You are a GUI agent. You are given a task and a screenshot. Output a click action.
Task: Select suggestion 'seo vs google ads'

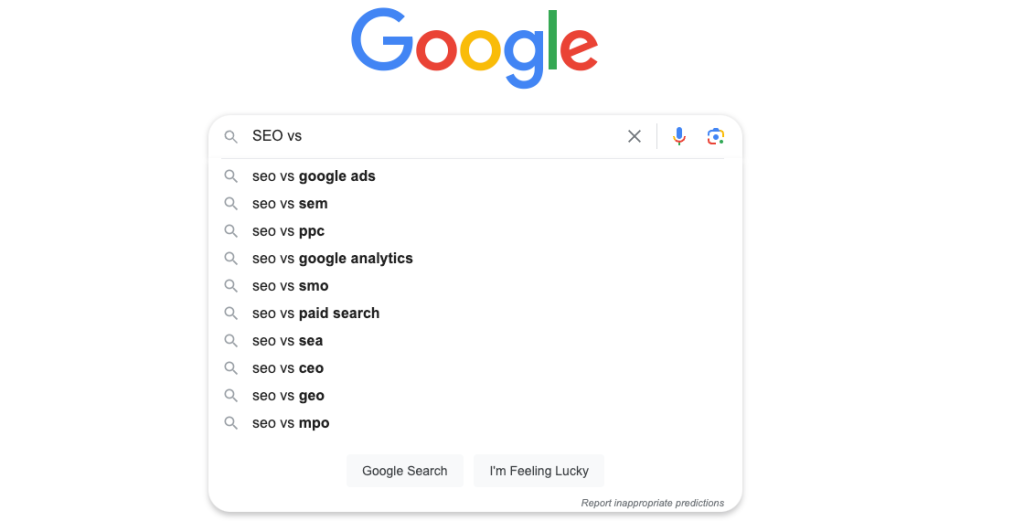(475, 176)
